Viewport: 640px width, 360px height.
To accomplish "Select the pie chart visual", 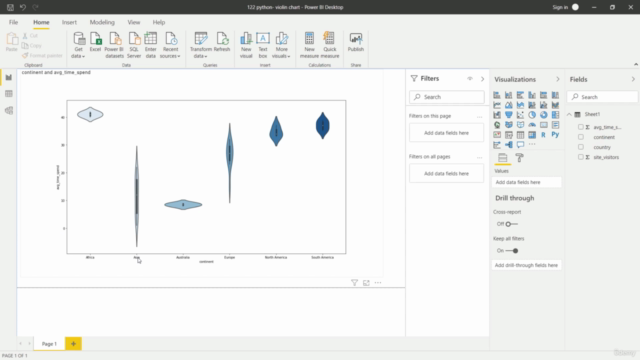I will [532, 115].
